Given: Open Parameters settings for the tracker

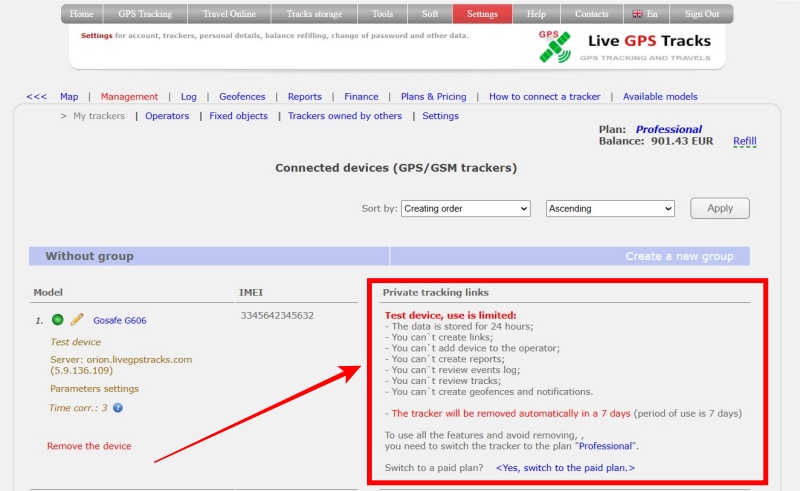Looking at the screenshot, I should pyautogui.click(x=94, y=389).
